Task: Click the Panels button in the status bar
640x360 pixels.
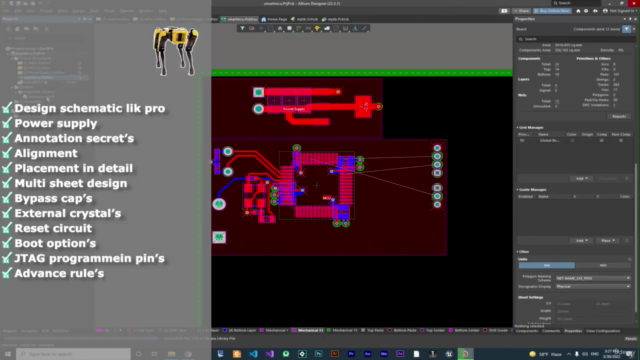Action: click(x=631, y=339)
